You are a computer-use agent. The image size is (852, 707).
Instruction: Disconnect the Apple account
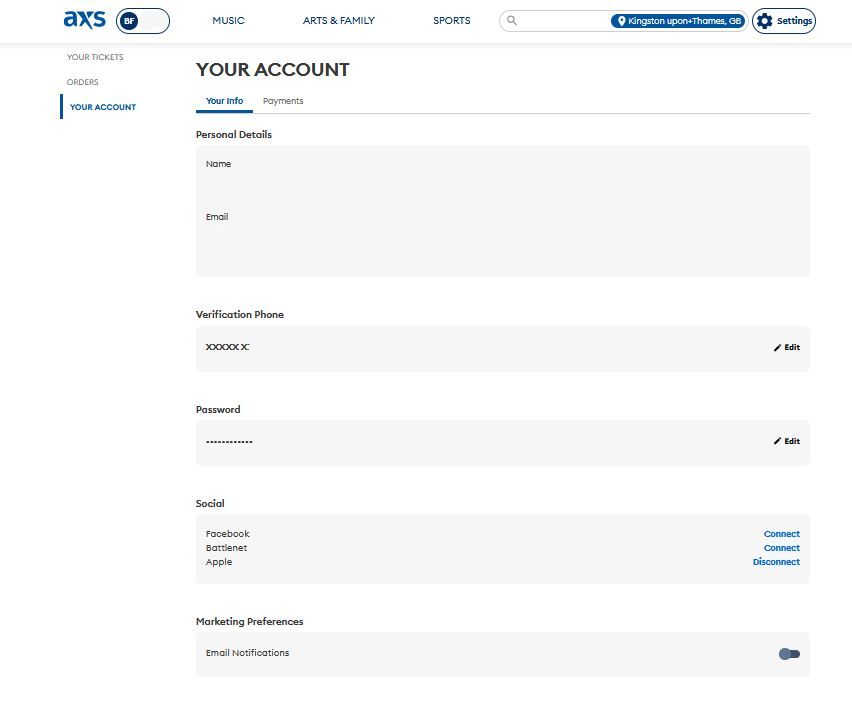(x=776, y=562)
